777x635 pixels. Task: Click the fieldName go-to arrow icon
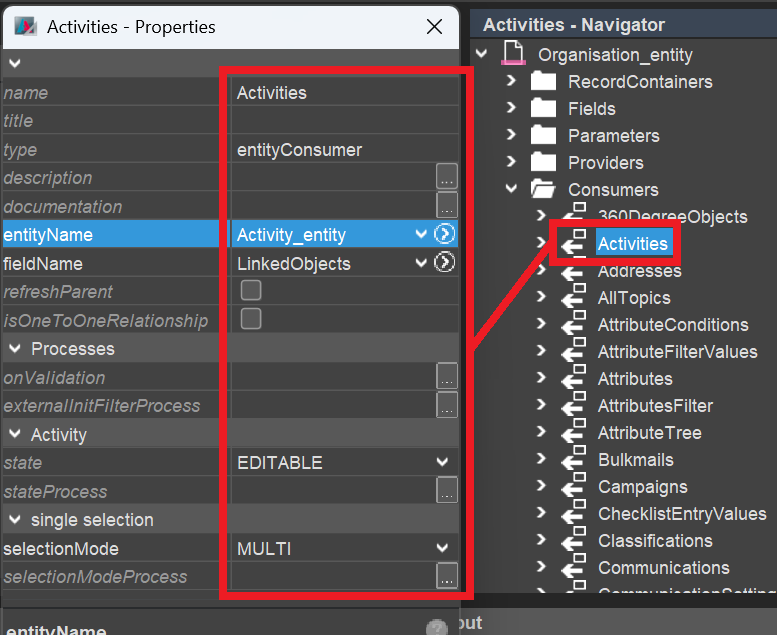[x=445, y=263]
